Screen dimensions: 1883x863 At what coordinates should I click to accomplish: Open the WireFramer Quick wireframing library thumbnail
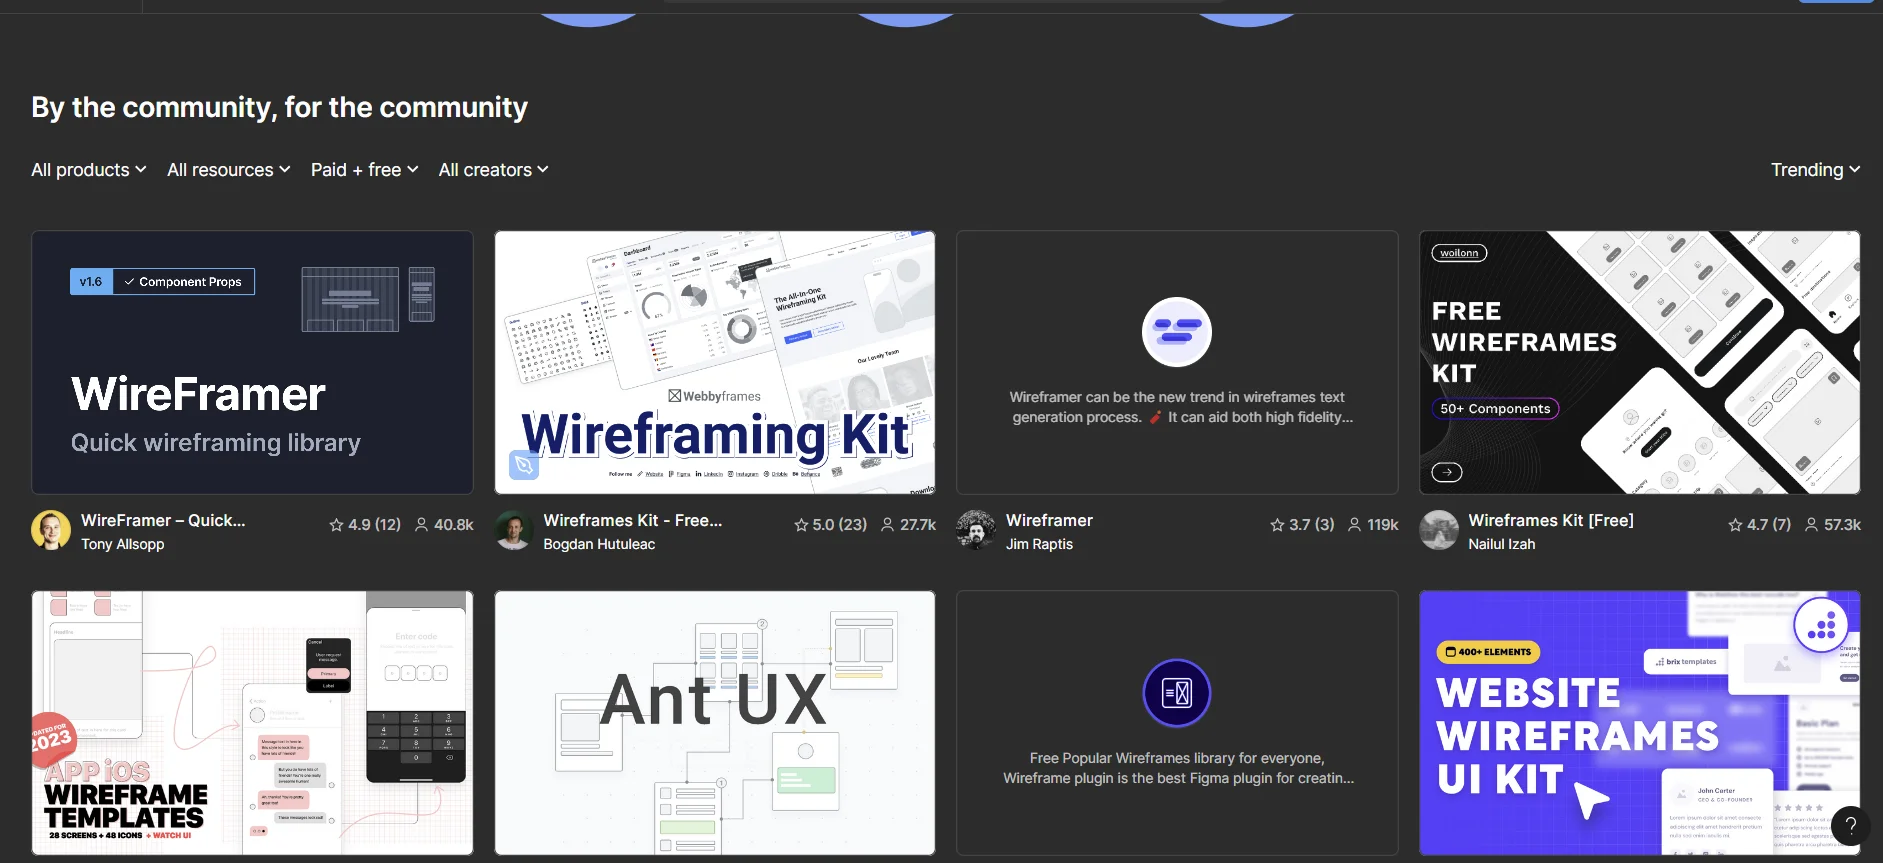click(x=252, y=362)
